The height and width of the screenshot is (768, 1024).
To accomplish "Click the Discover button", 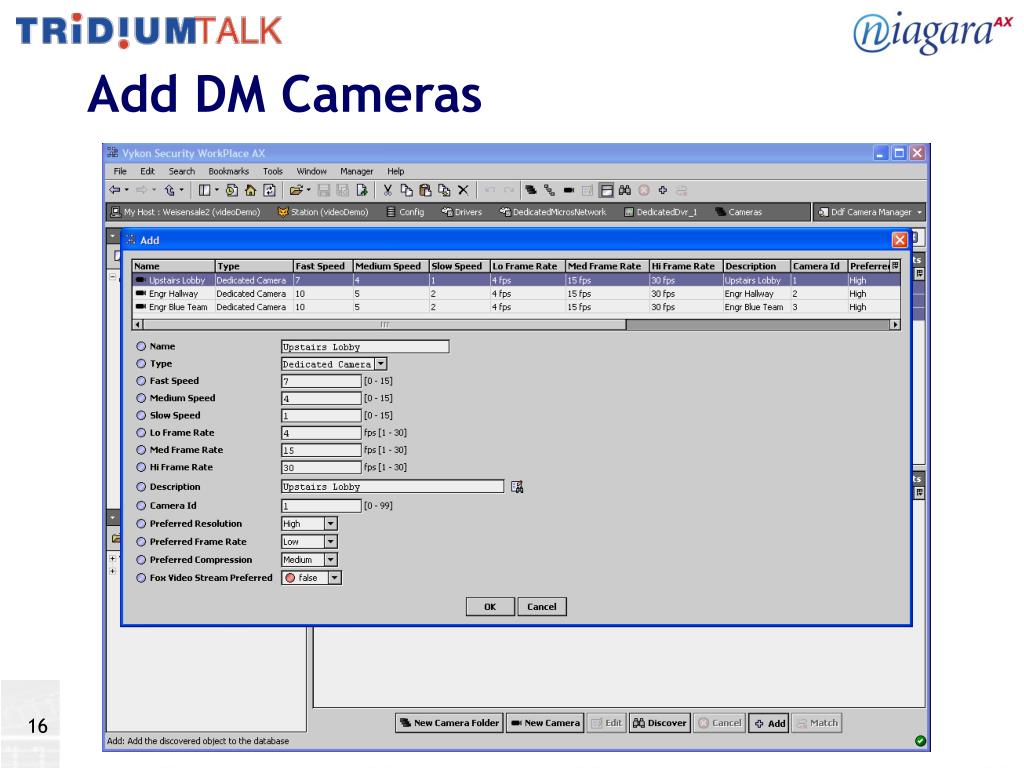I will click(660, 723).
